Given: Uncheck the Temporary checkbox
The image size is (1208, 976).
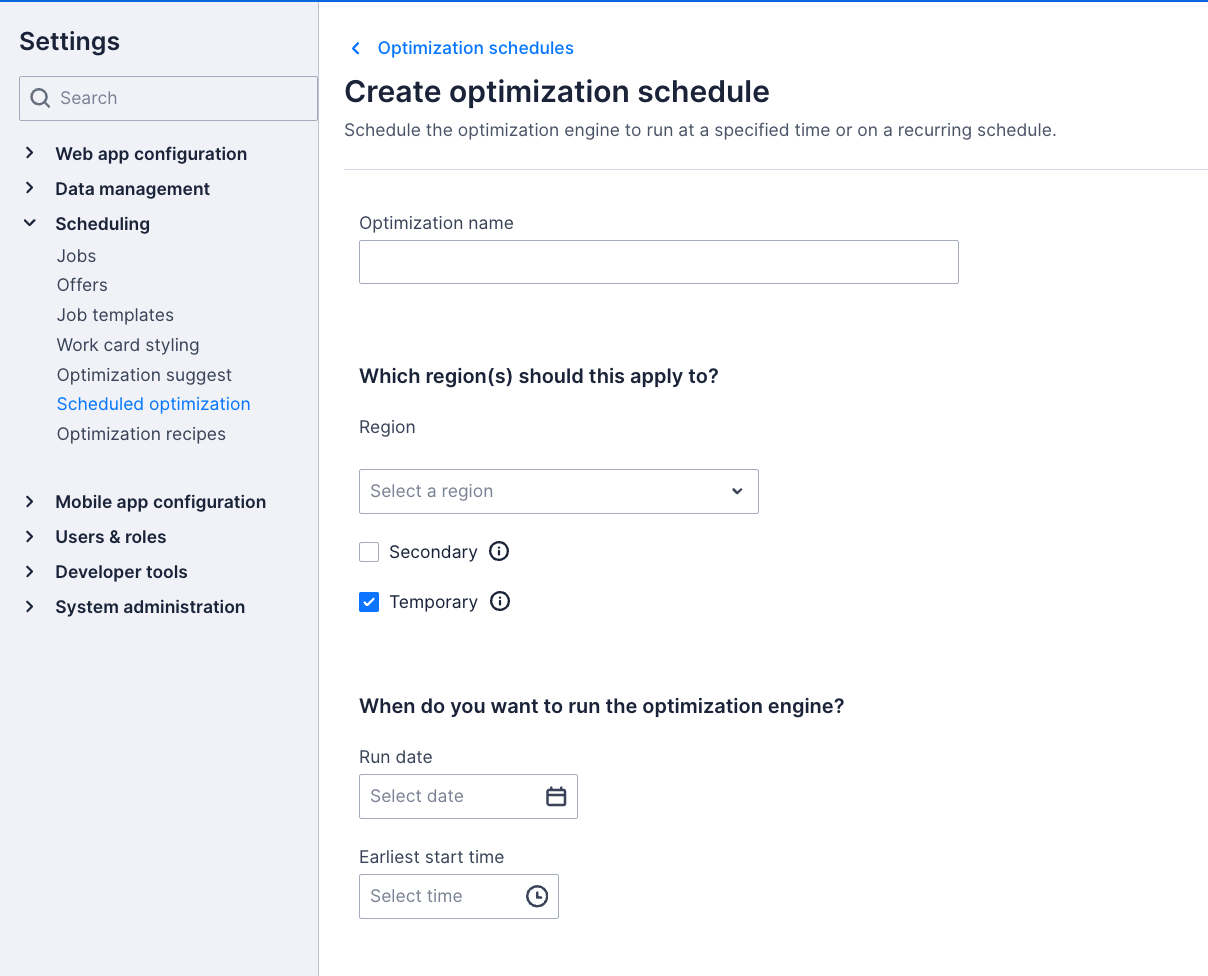Looking at the screenshot, I should click(369, 601).
